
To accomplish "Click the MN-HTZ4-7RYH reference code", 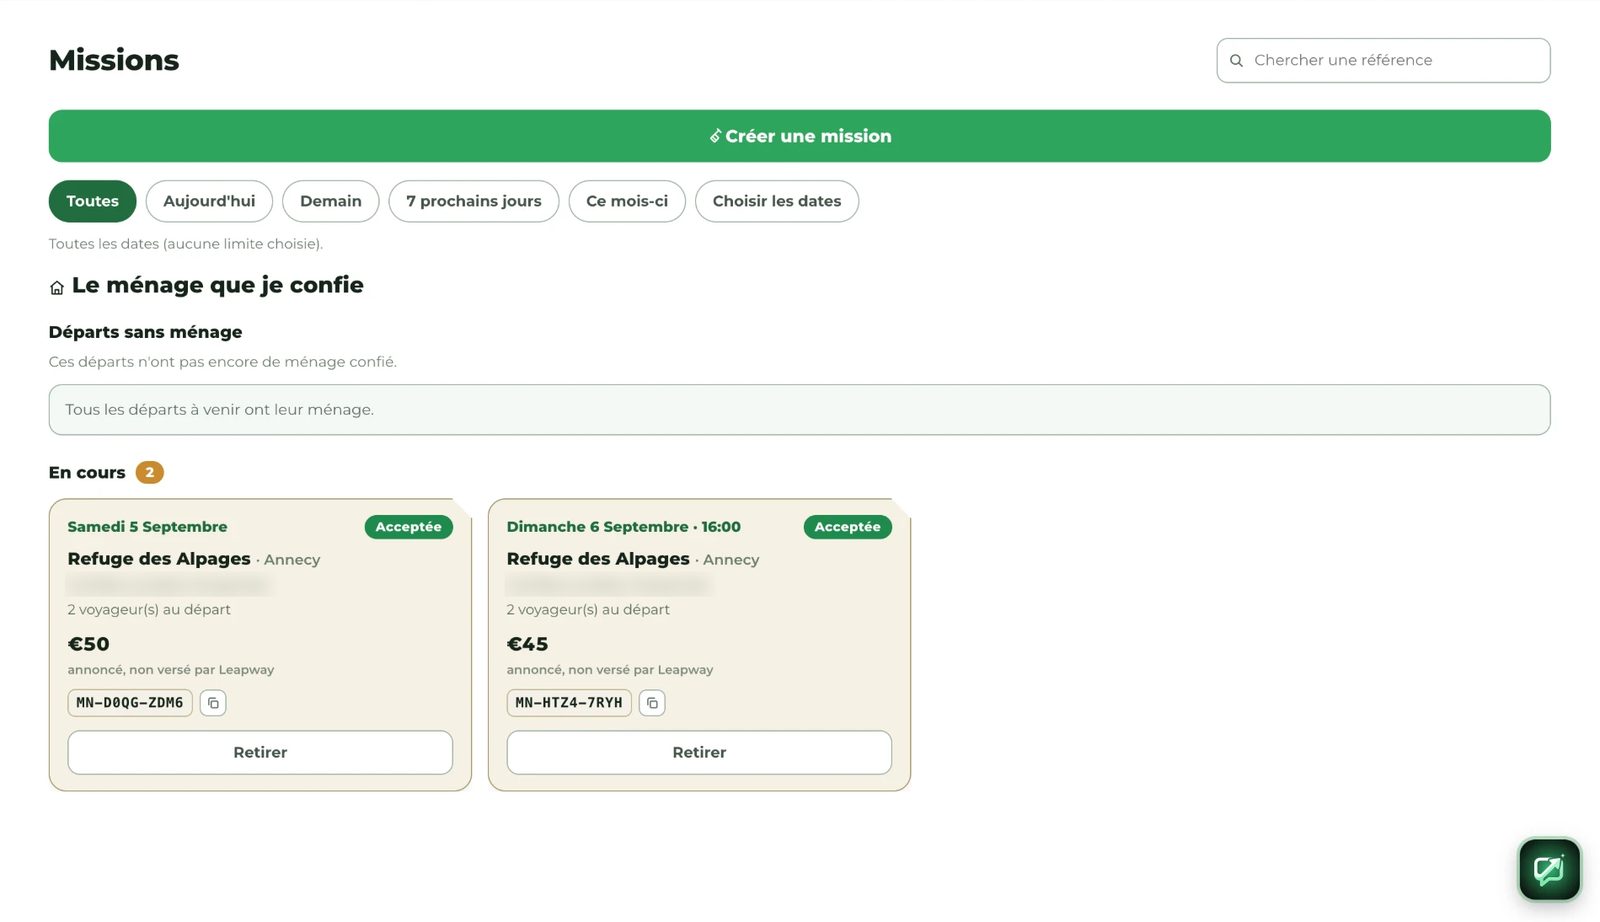I will coord(569,703).
